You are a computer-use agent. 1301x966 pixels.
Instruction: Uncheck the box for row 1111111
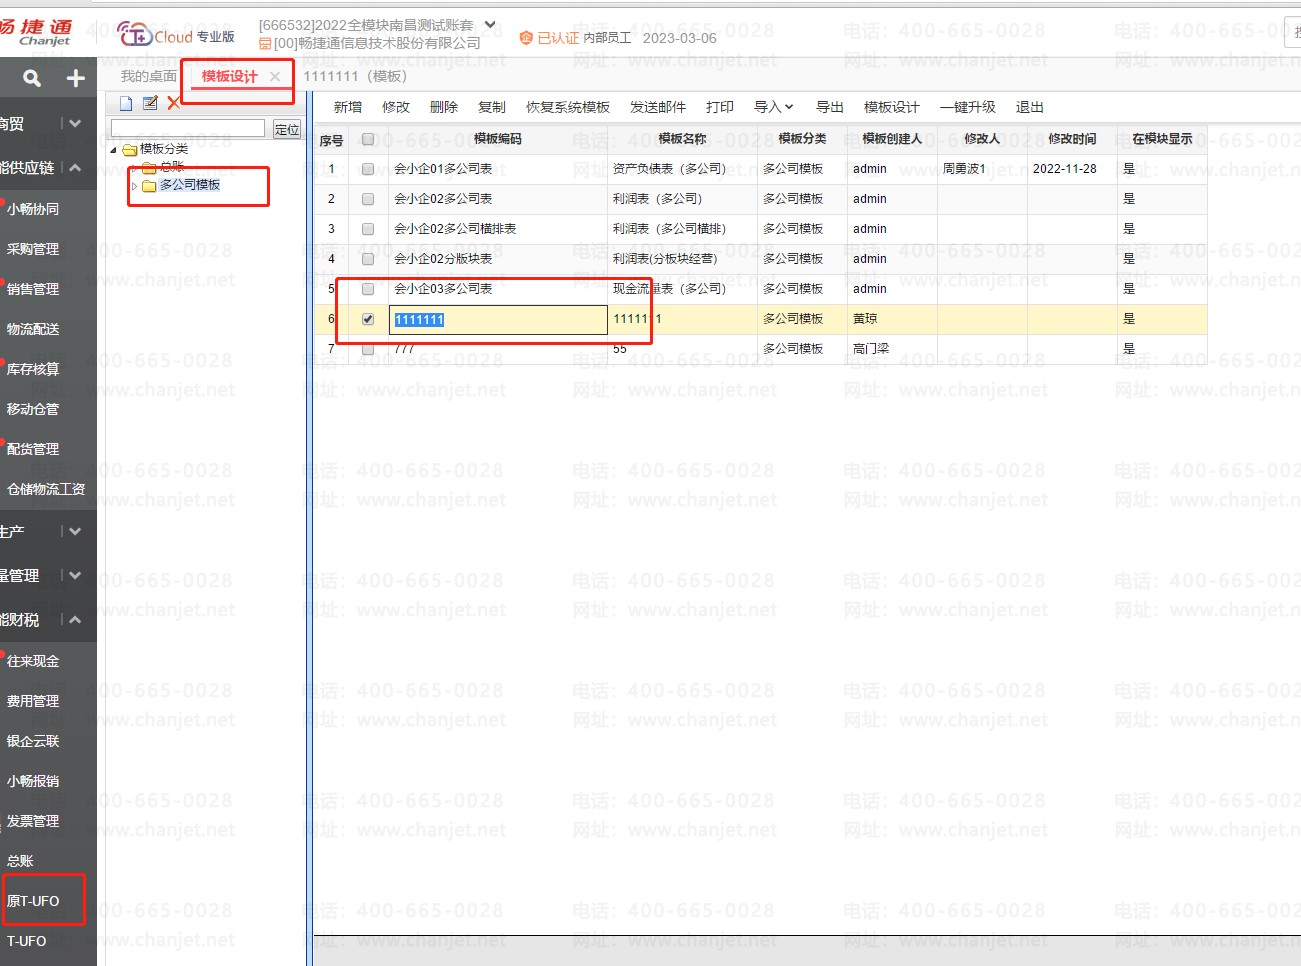coord(368,319)
